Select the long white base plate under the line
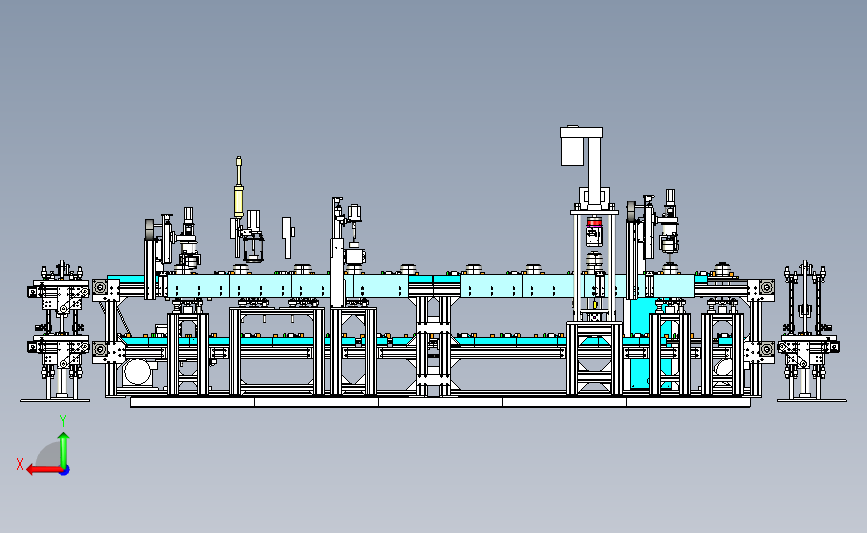The image size is (867, 533). [440, 402]
